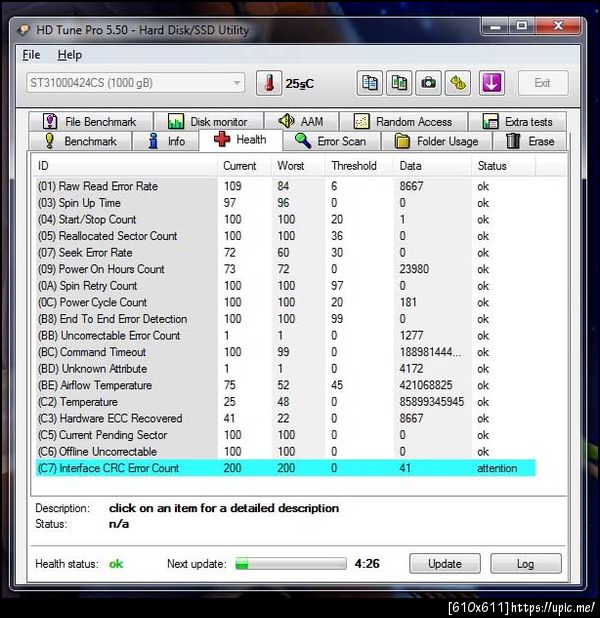Image resolution: width=600 pixels, height=618 pixels.
Task: Select the Command Timeout row
Action: pyautogui.click(x=285, y=352)
